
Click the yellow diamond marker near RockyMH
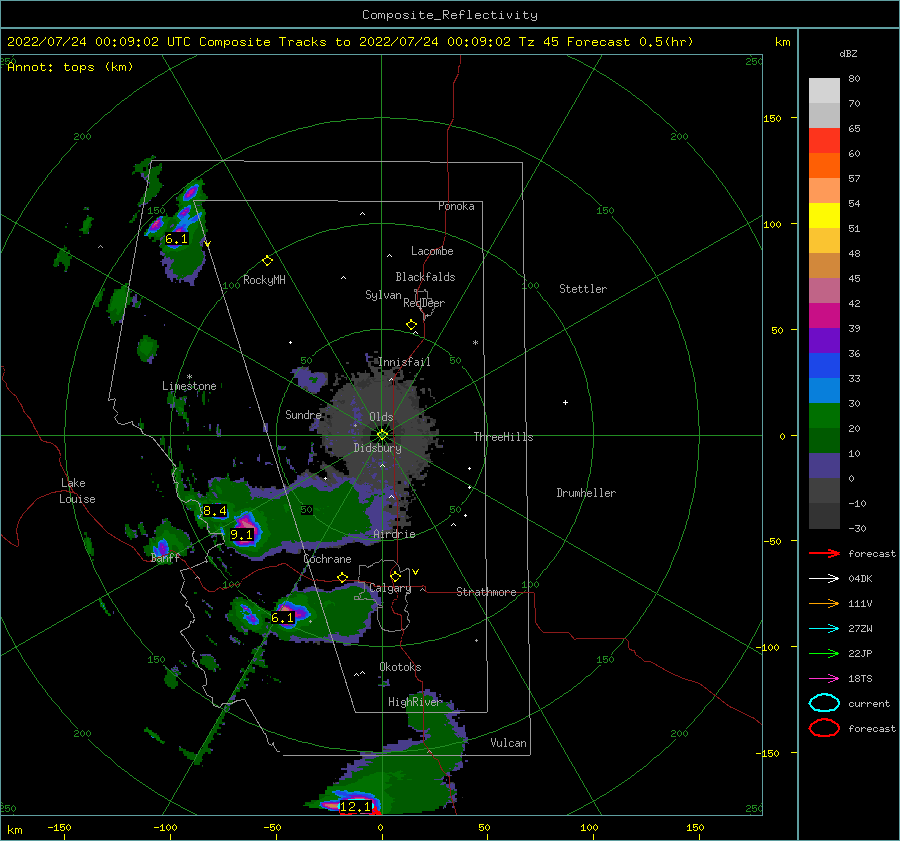267,261
